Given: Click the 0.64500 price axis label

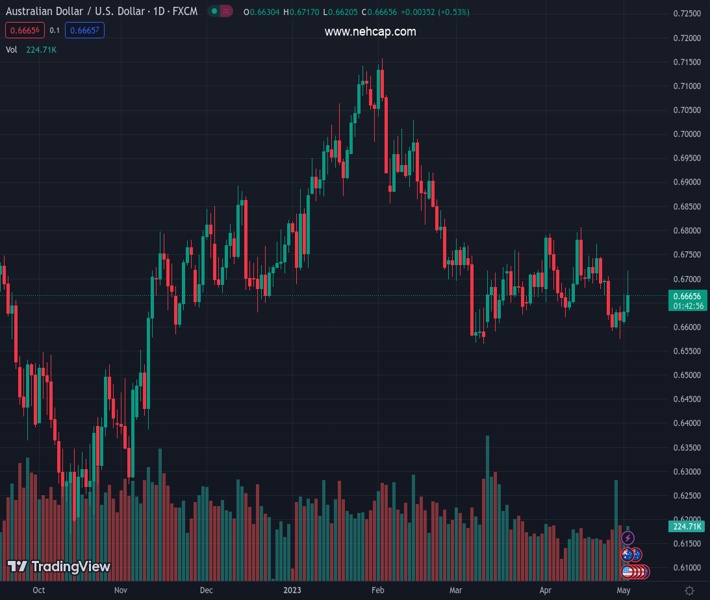Looking at the screenshot, I should [687, 399].
